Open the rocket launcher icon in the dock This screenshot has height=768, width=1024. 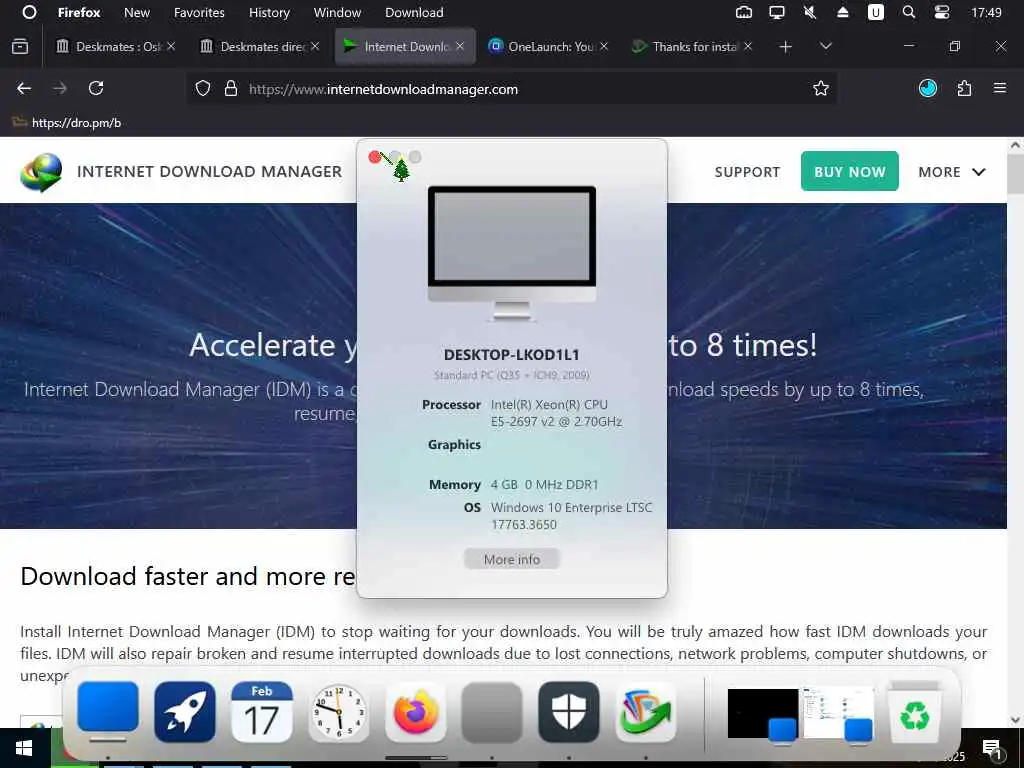pos(185,712)
